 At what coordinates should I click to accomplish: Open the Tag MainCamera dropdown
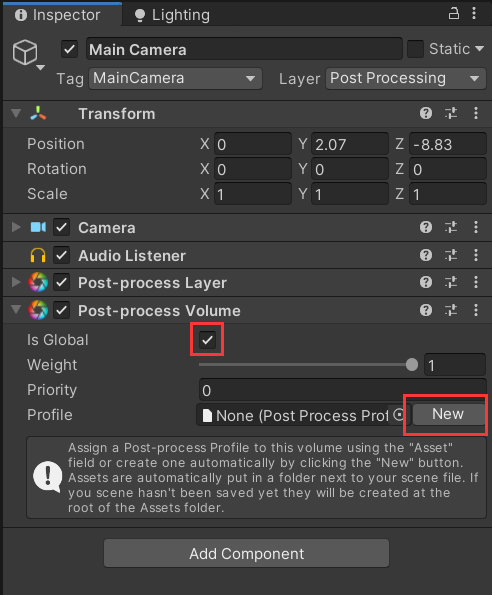point(175,79)
